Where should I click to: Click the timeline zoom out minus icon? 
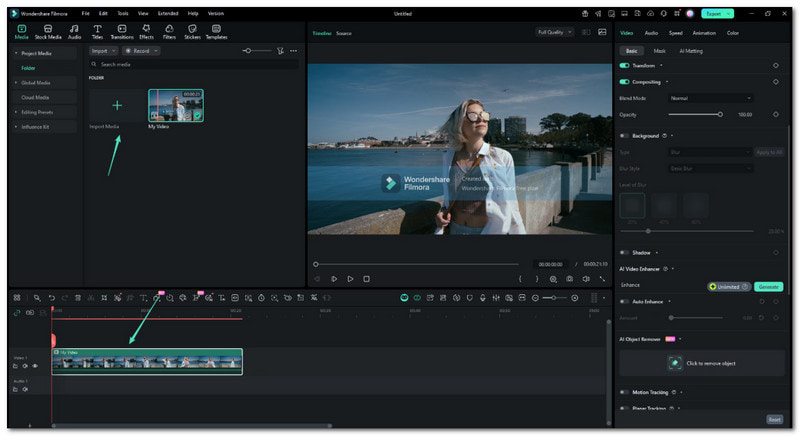535,298
